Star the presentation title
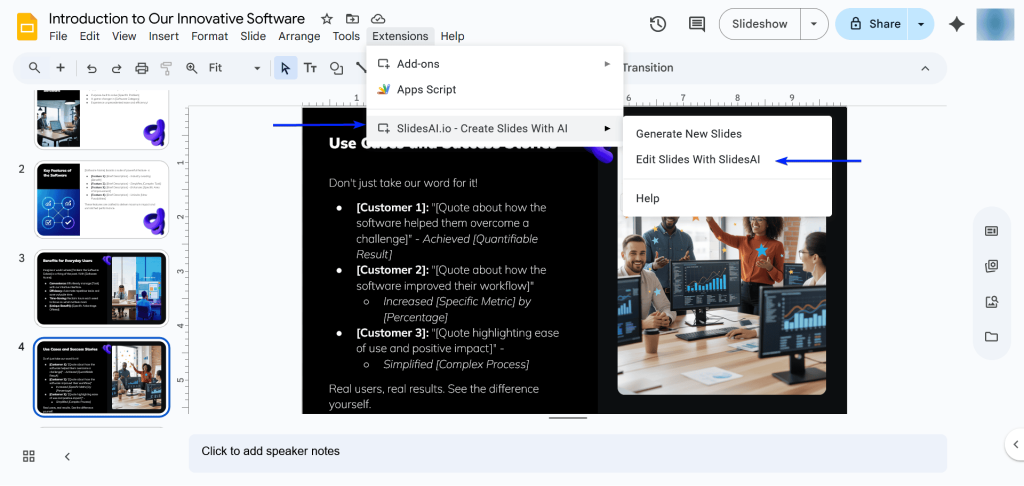The width and height of the screenshot is (1024, 486). pyautogui.click(x=327, y=19)
